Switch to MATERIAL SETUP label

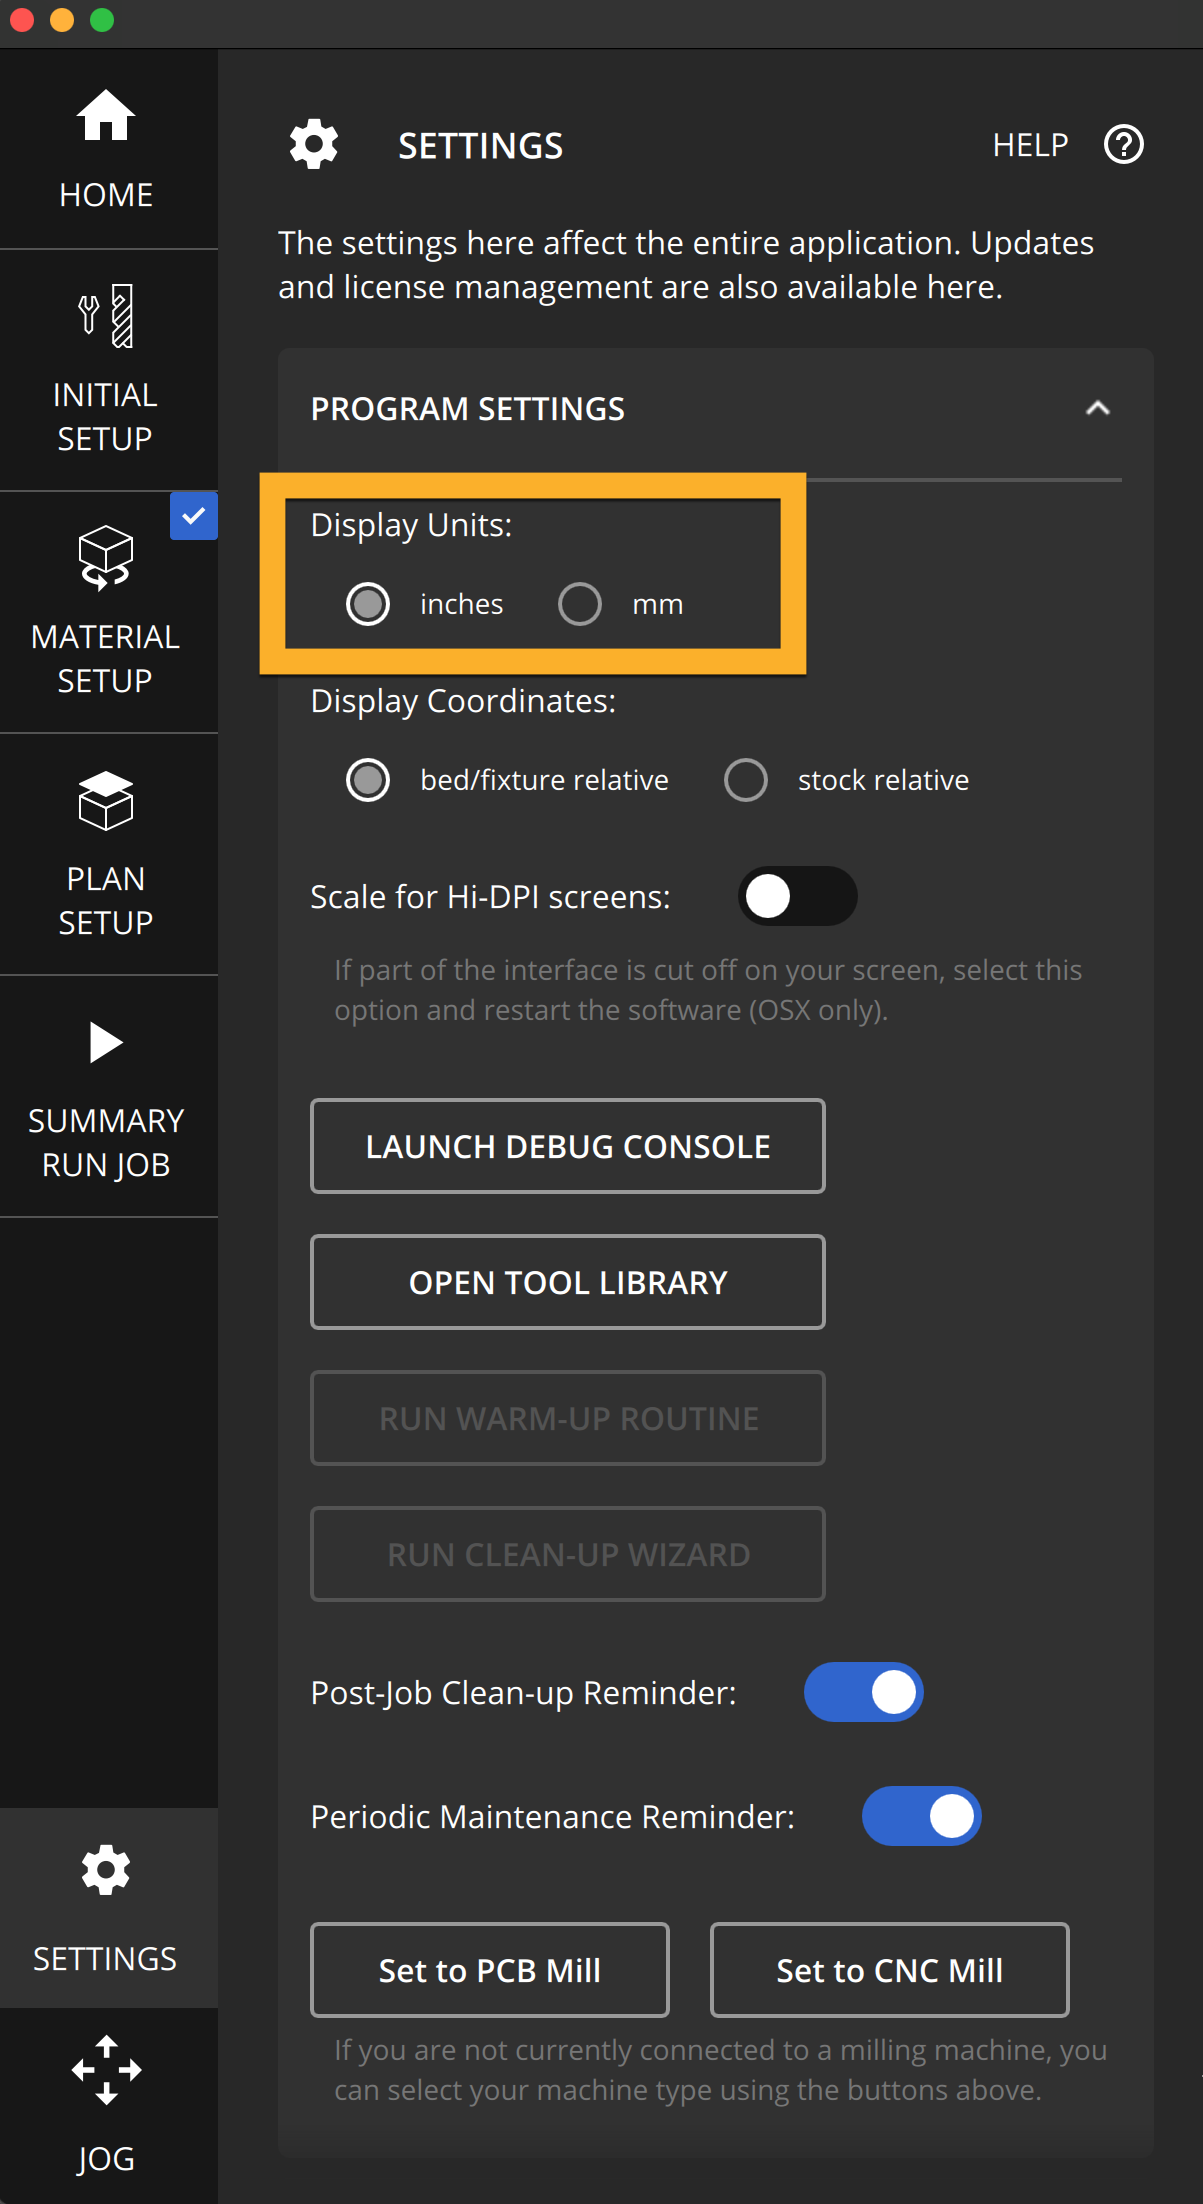click(106, 659)
